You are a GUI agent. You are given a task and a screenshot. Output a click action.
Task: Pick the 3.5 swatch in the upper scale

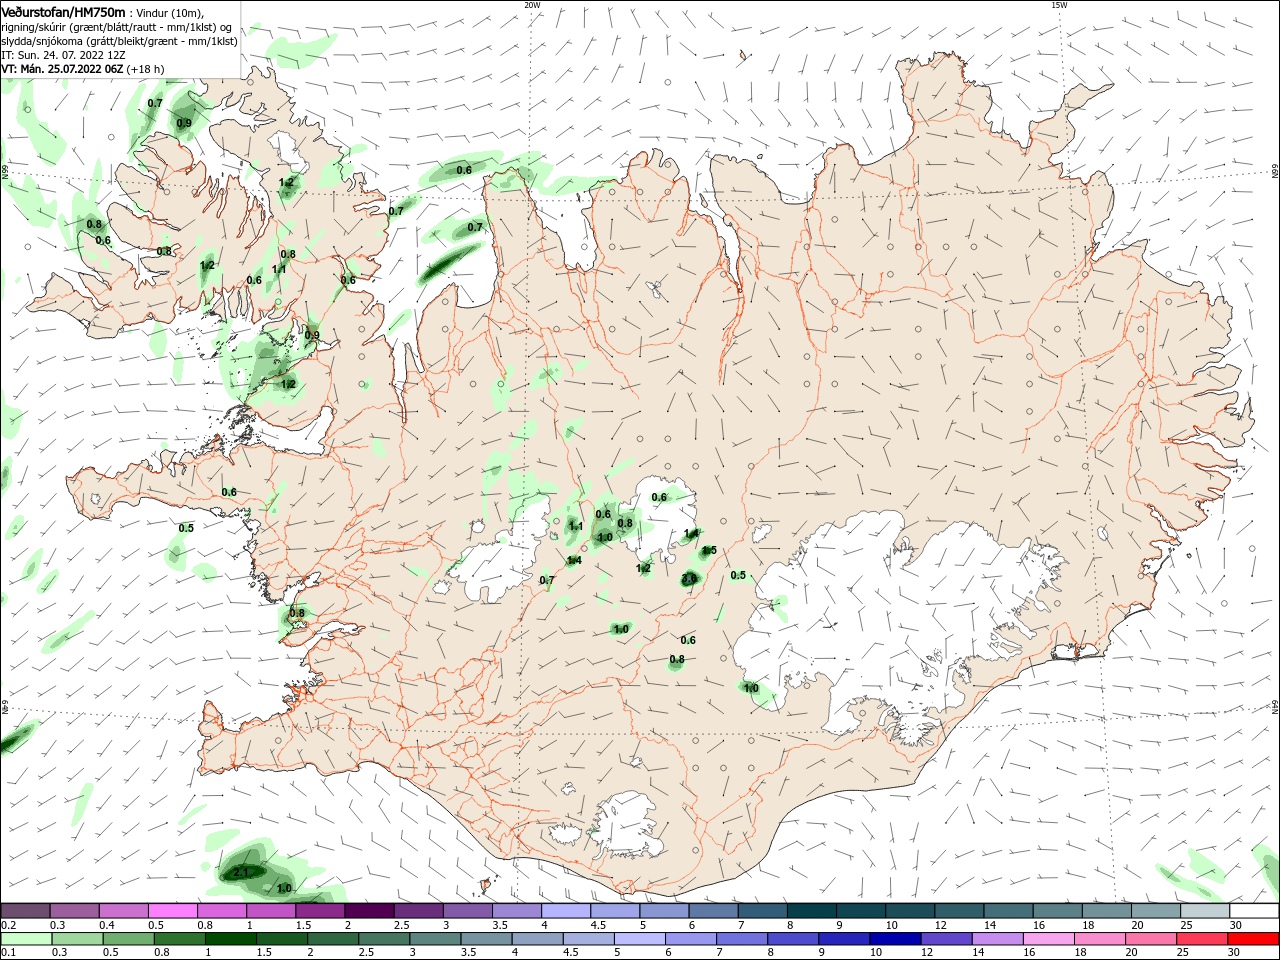517,910
